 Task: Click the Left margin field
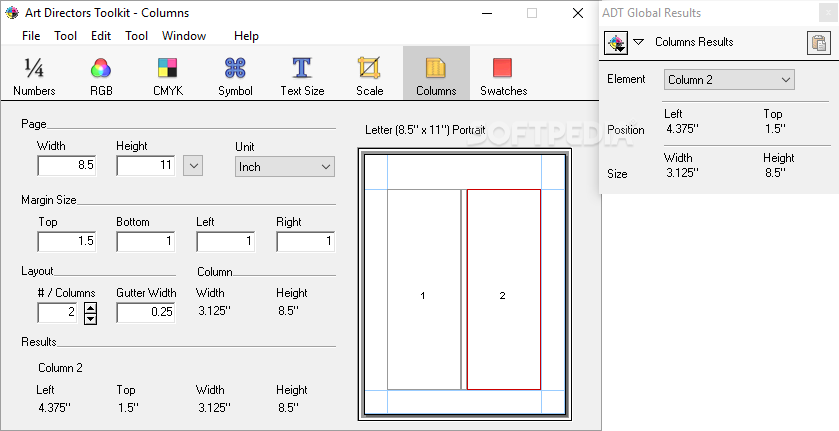tap(226, 241)
